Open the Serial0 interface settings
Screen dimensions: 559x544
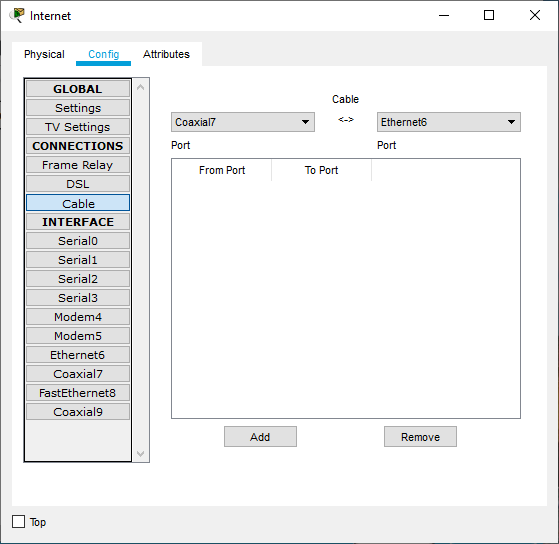tap(78, 241)
